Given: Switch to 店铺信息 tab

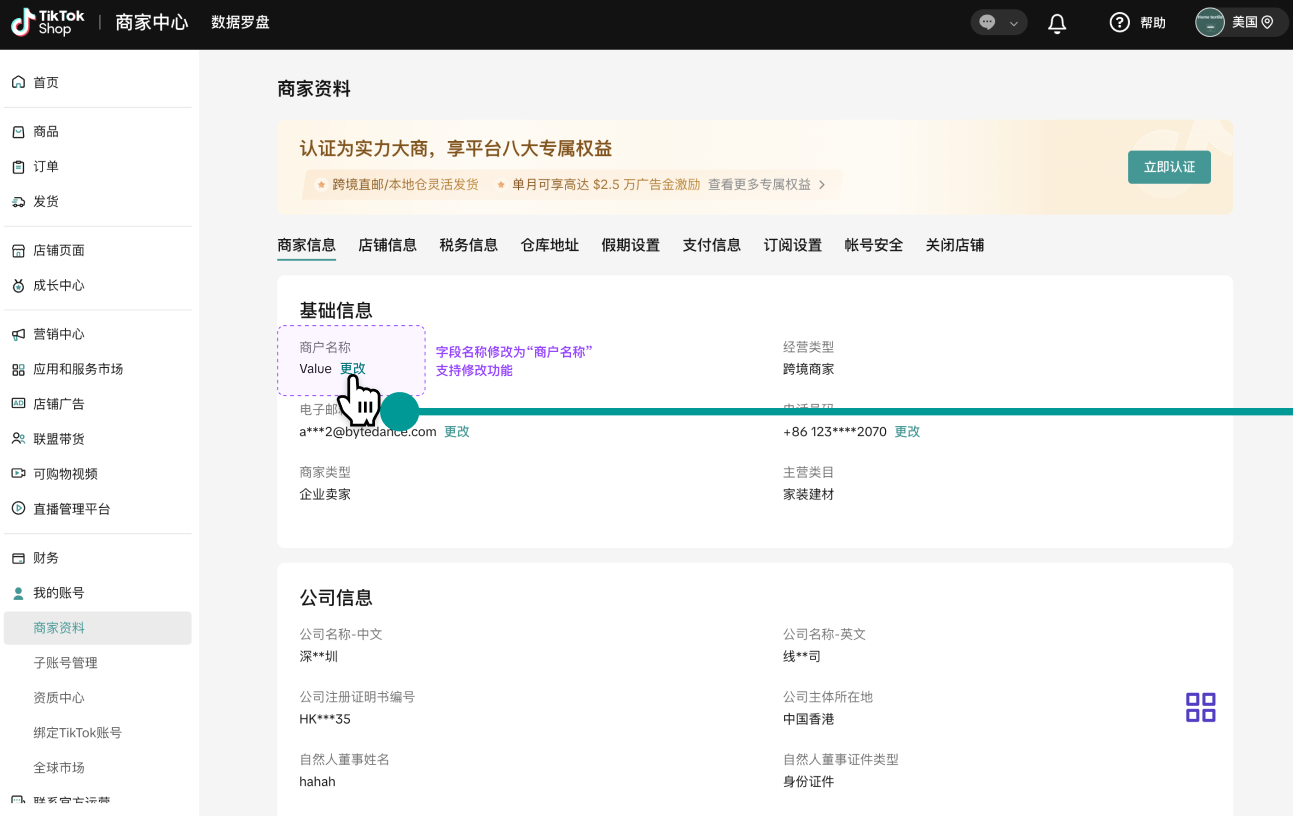Looking at the screenshot, I should click(387, 245).
